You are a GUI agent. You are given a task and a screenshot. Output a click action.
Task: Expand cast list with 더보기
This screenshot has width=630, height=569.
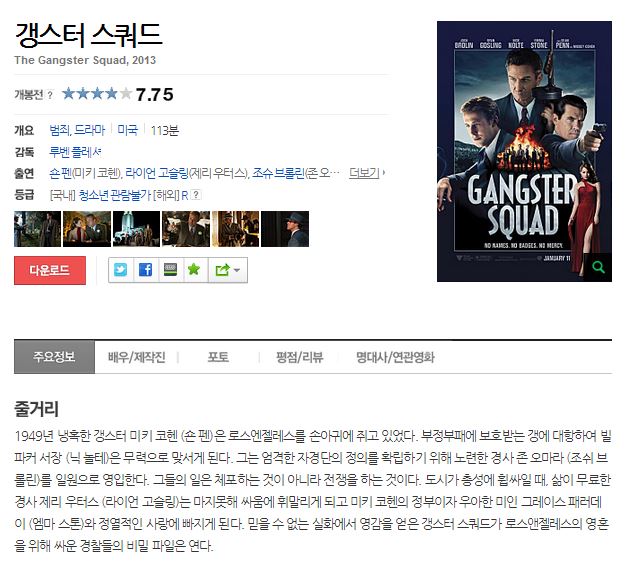pyautogui.click(x=366, y=173)
